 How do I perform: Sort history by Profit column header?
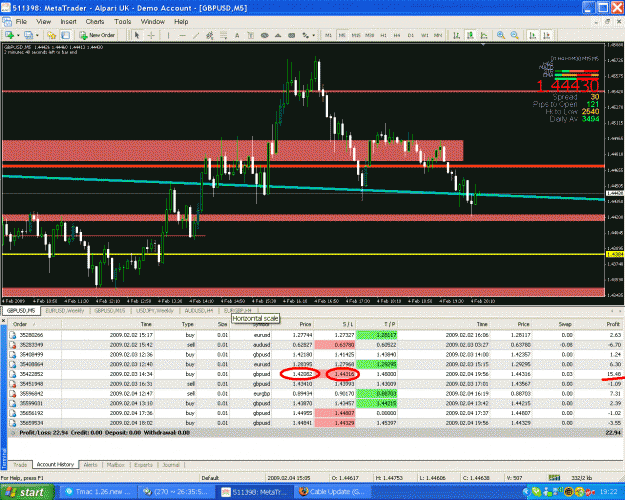(x=599, y=324)
